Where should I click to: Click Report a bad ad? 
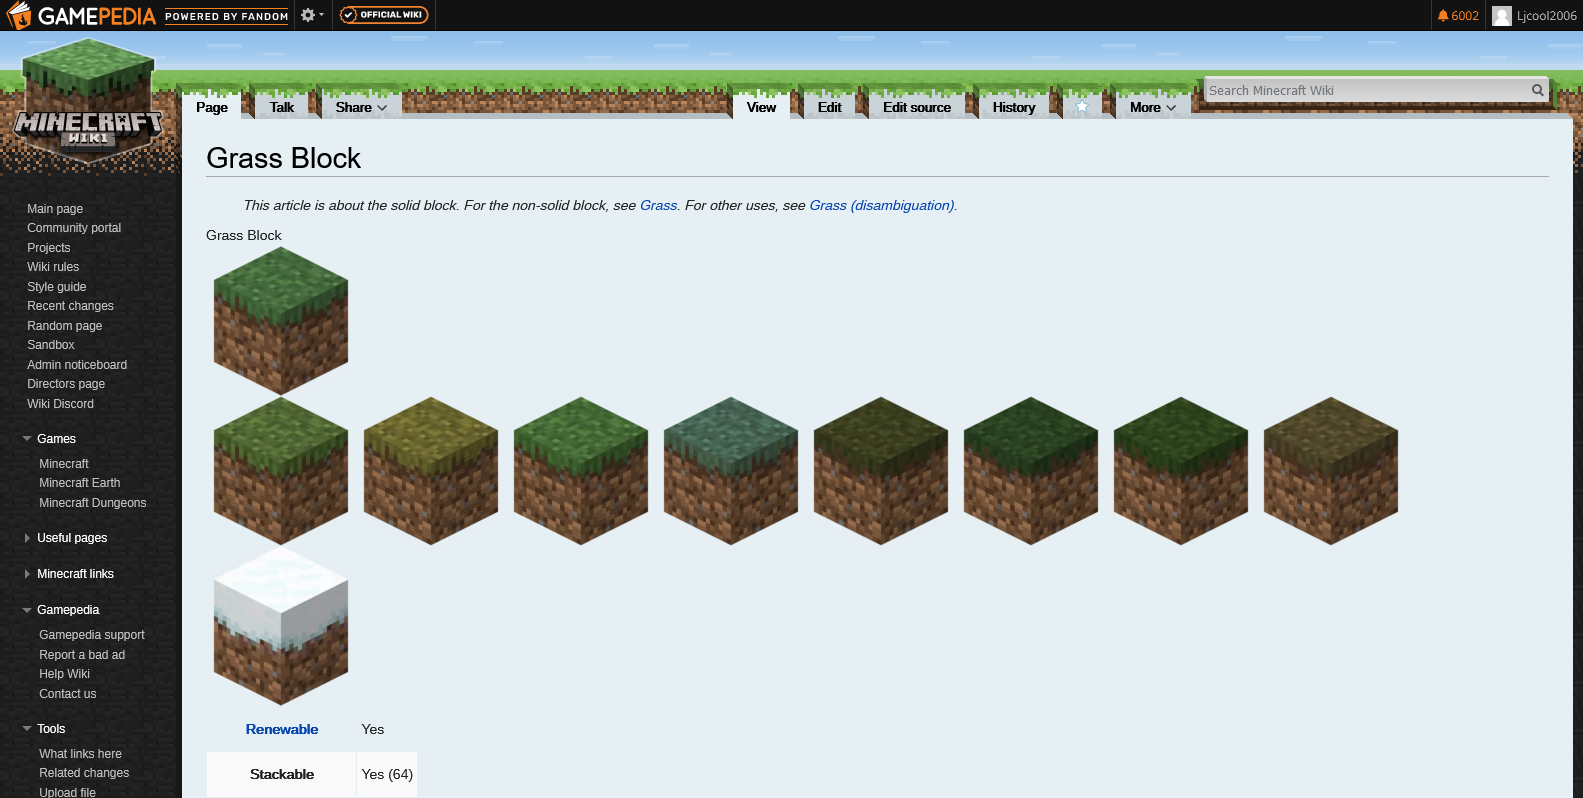click(82, 655)
